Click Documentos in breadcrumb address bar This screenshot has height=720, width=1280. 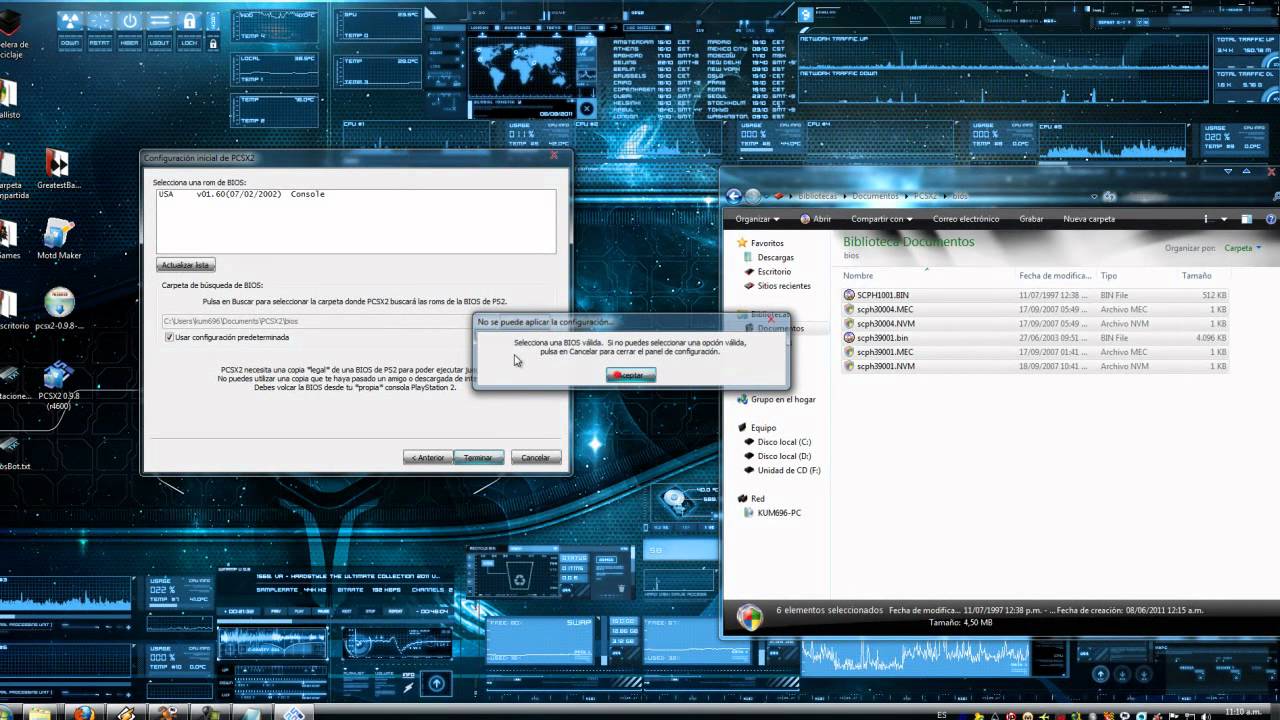coord(875,196)
